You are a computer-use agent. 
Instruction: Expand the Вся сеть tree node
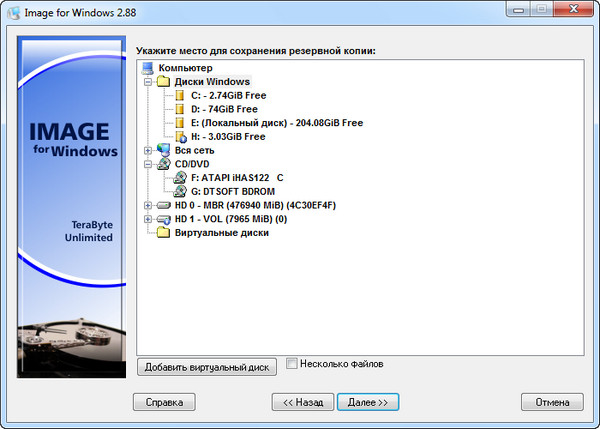point(148,150)
